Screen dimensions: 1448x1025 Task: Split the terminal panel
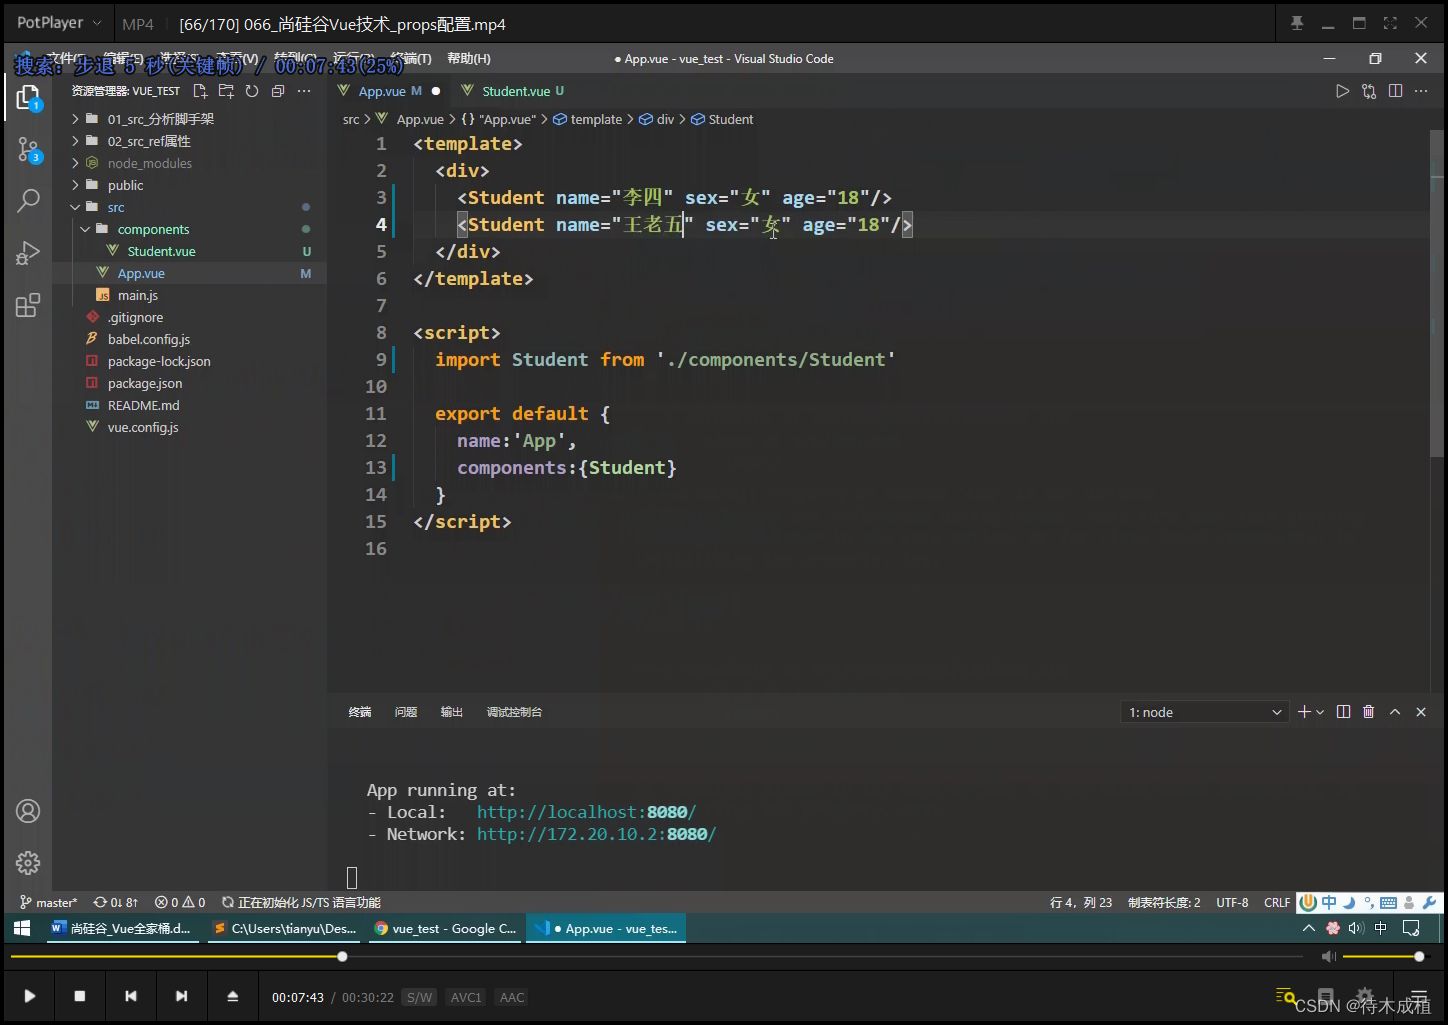pyautogui.click(x=1343, y=712)
